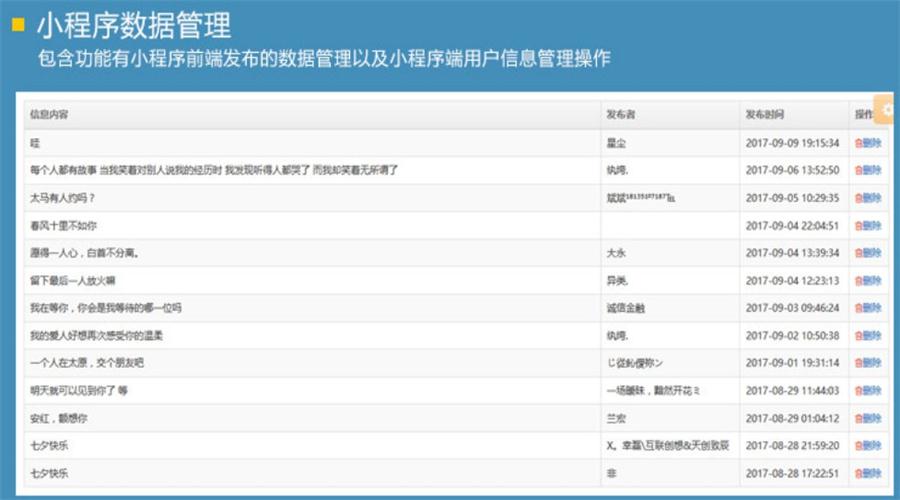Screen dimensions: 900x500
Task: Delete the 七夕快乐 row from 21:59:20
Action: (868, 445)
